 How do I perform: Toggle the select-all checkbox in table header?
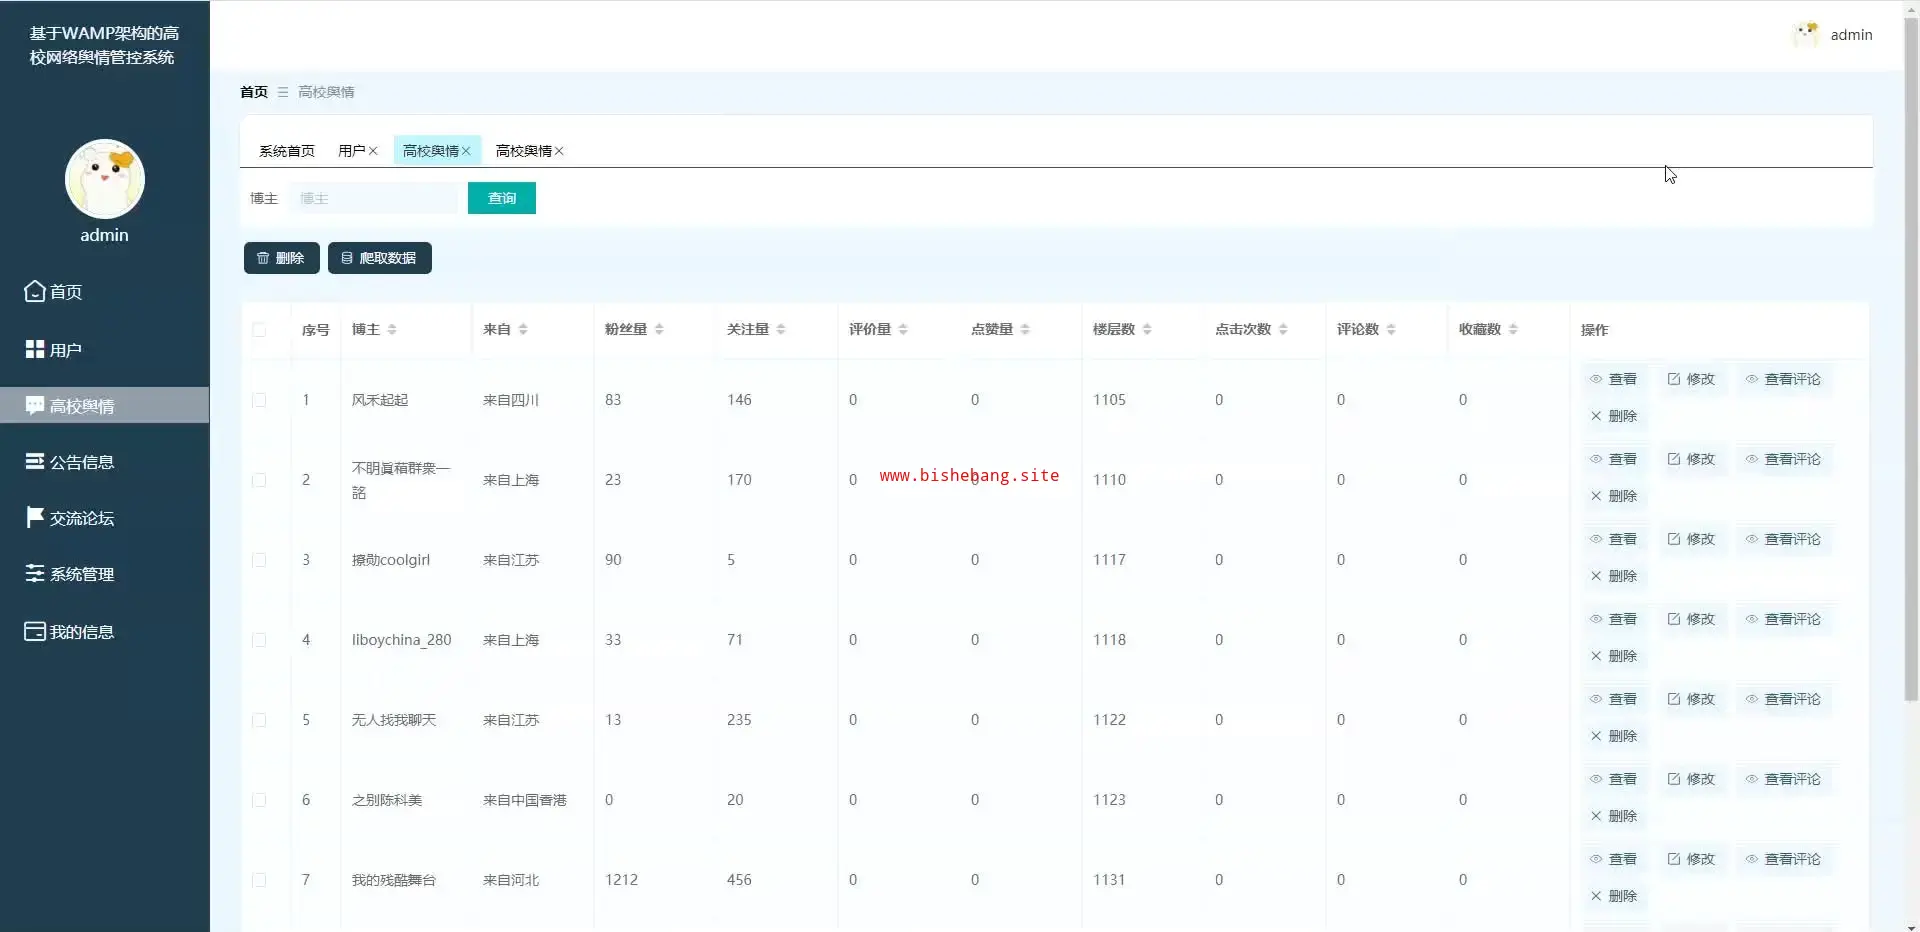click(x=259, y=330)
